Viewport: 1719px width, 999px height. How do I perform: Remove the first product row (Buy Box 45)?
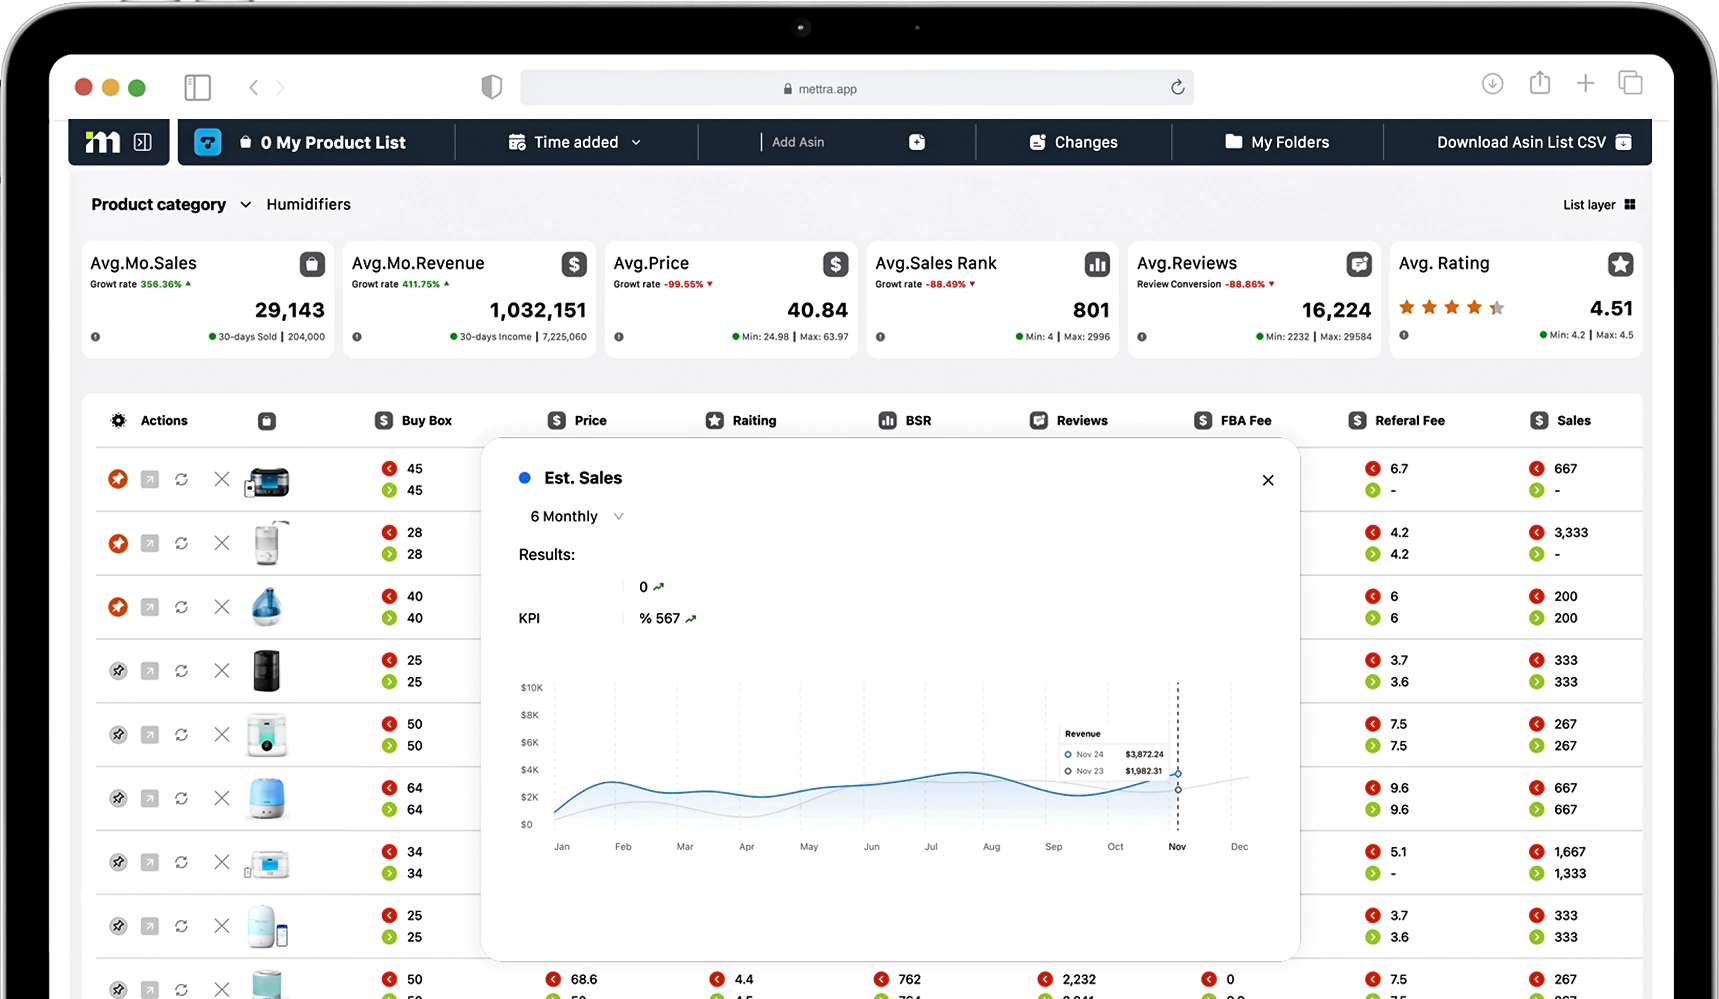coord(222,479)
